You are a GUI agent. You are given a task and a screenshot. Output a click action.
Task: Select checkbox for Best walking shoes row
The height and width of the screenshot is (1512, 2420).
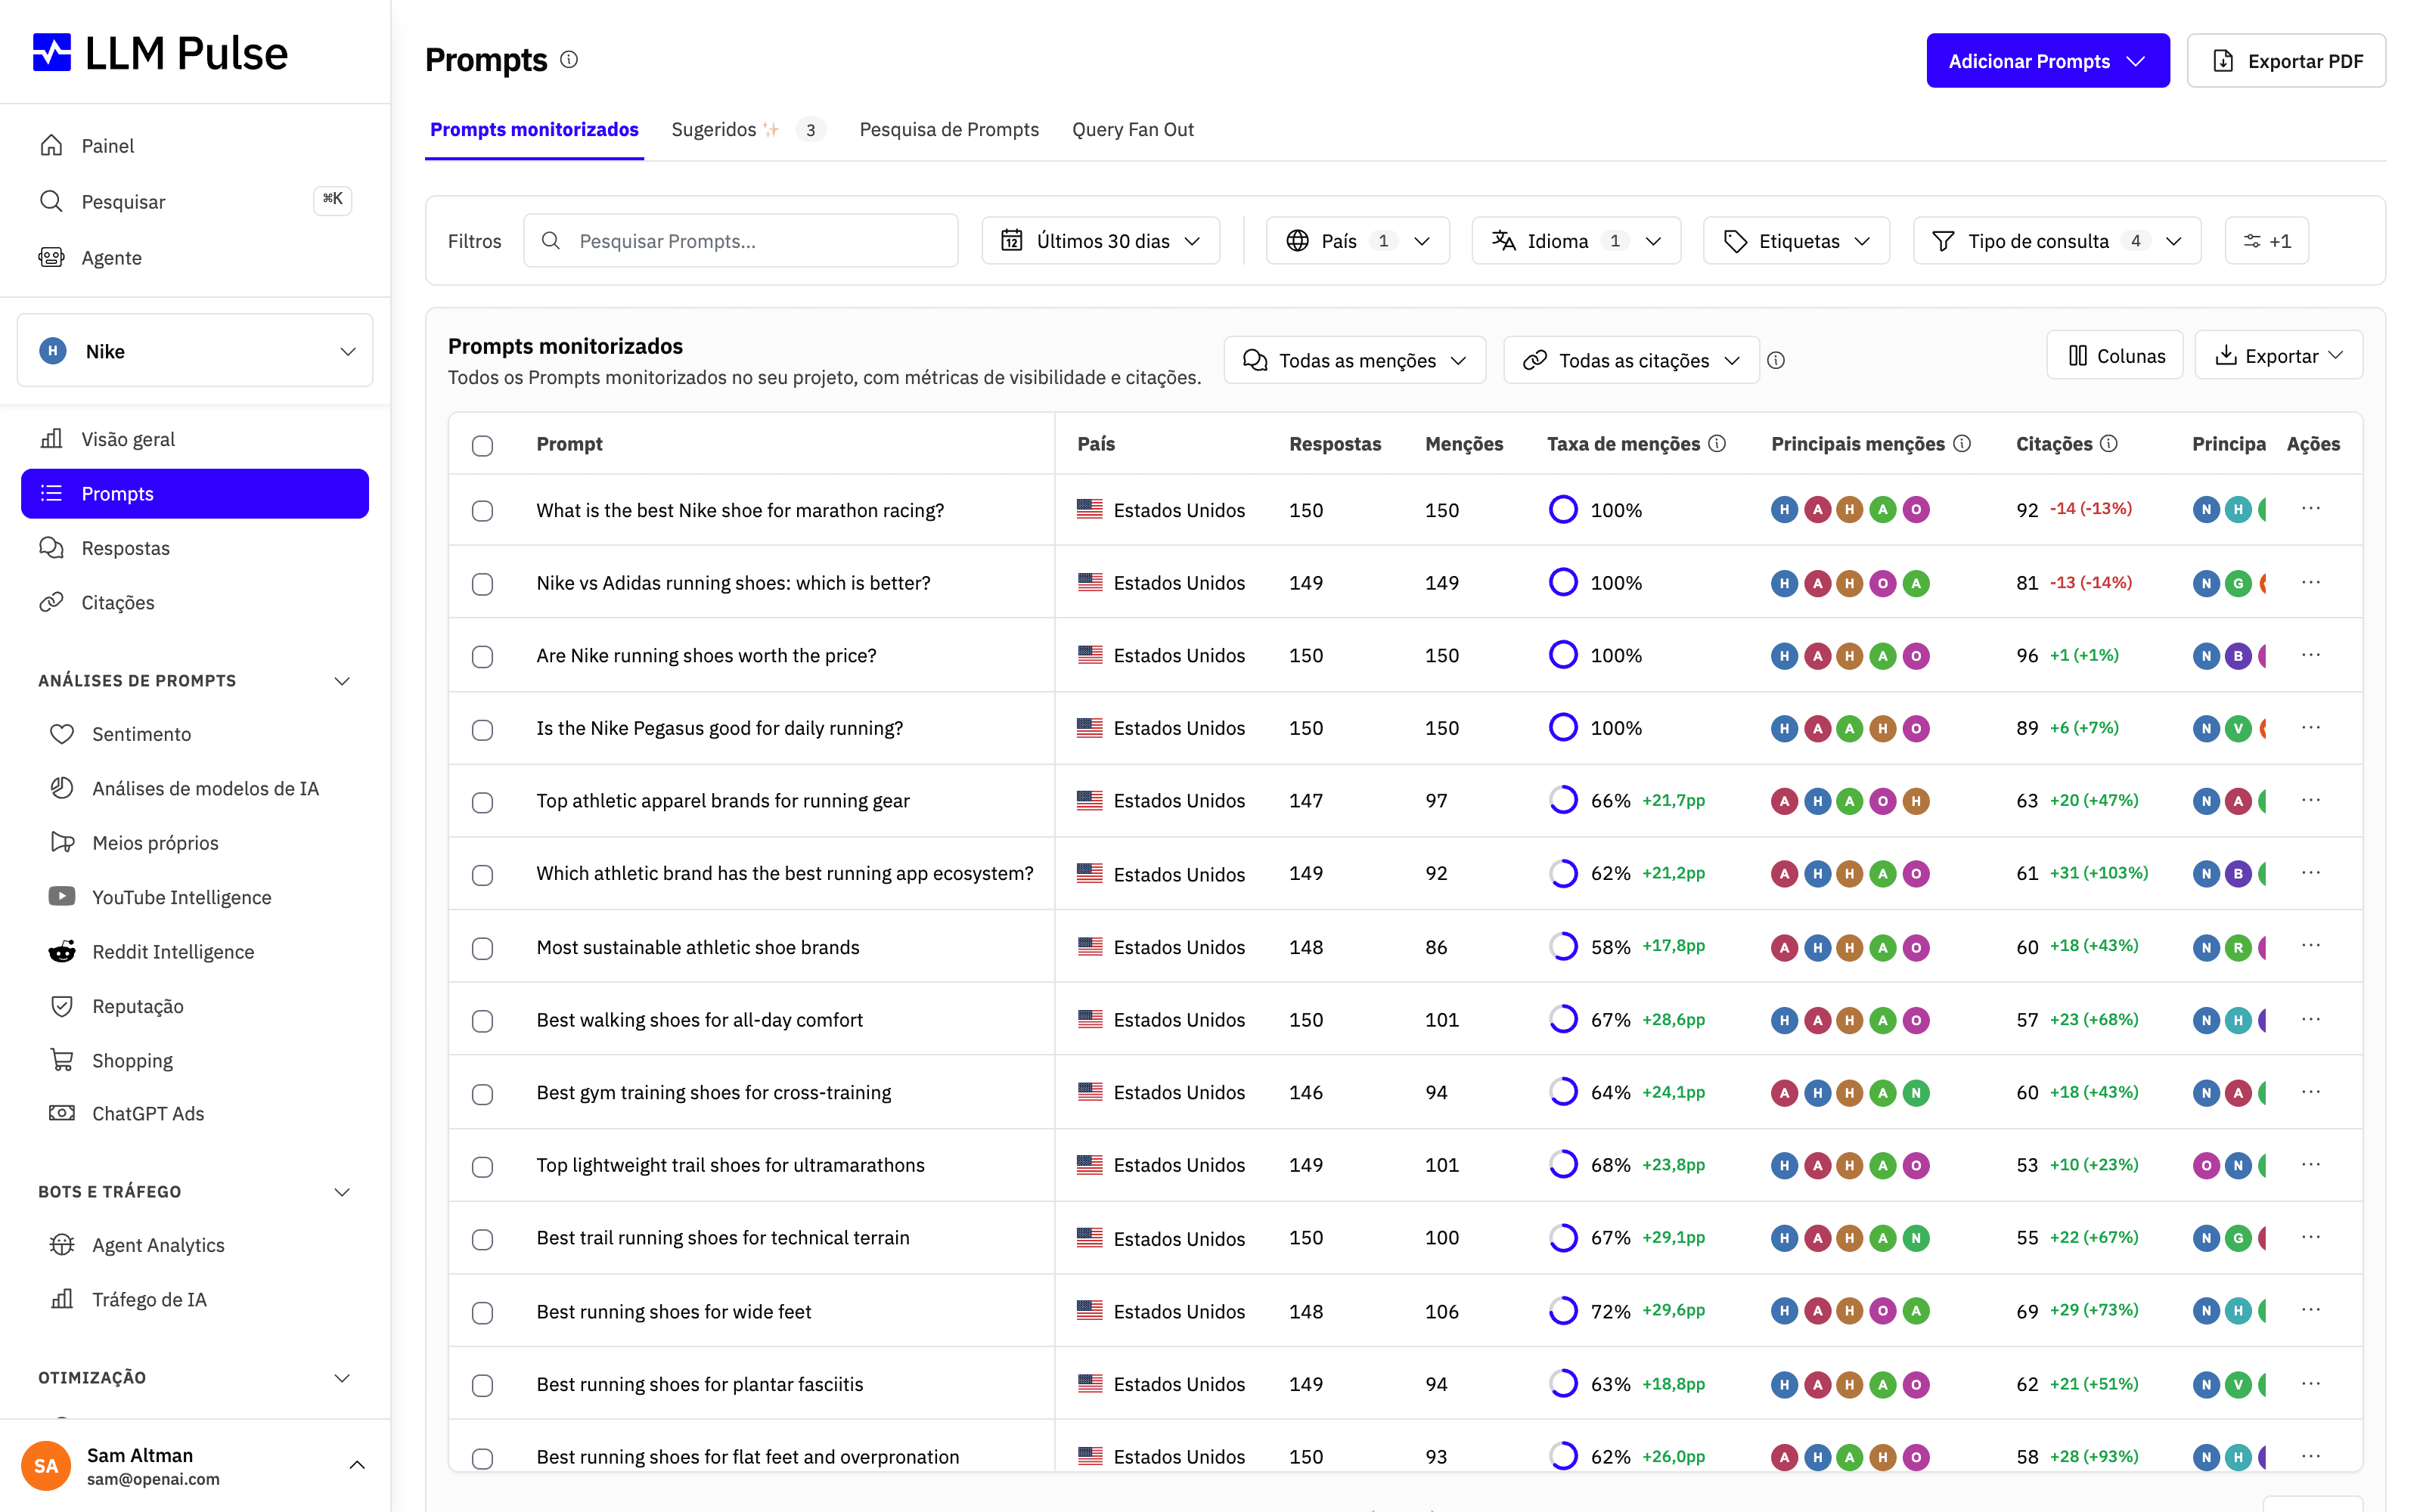click(482, 1021)
